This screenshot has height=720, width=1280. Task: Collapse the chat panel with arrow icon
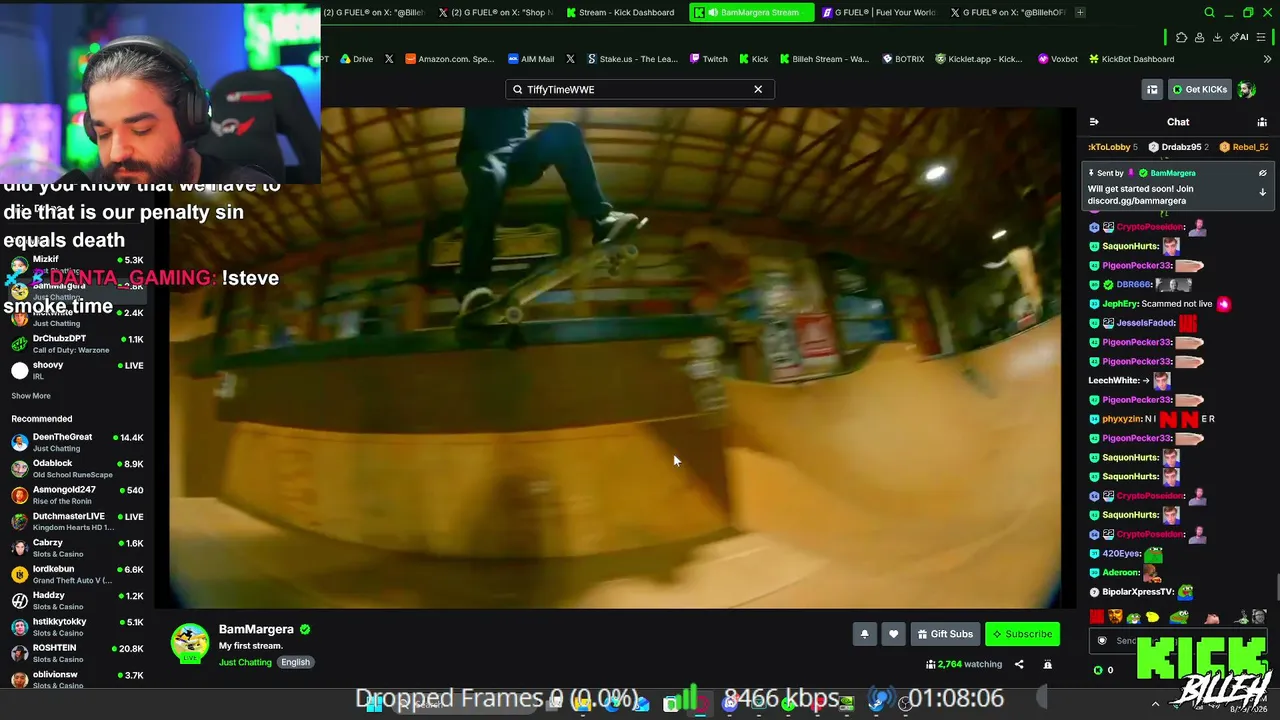pos(1094,122)
